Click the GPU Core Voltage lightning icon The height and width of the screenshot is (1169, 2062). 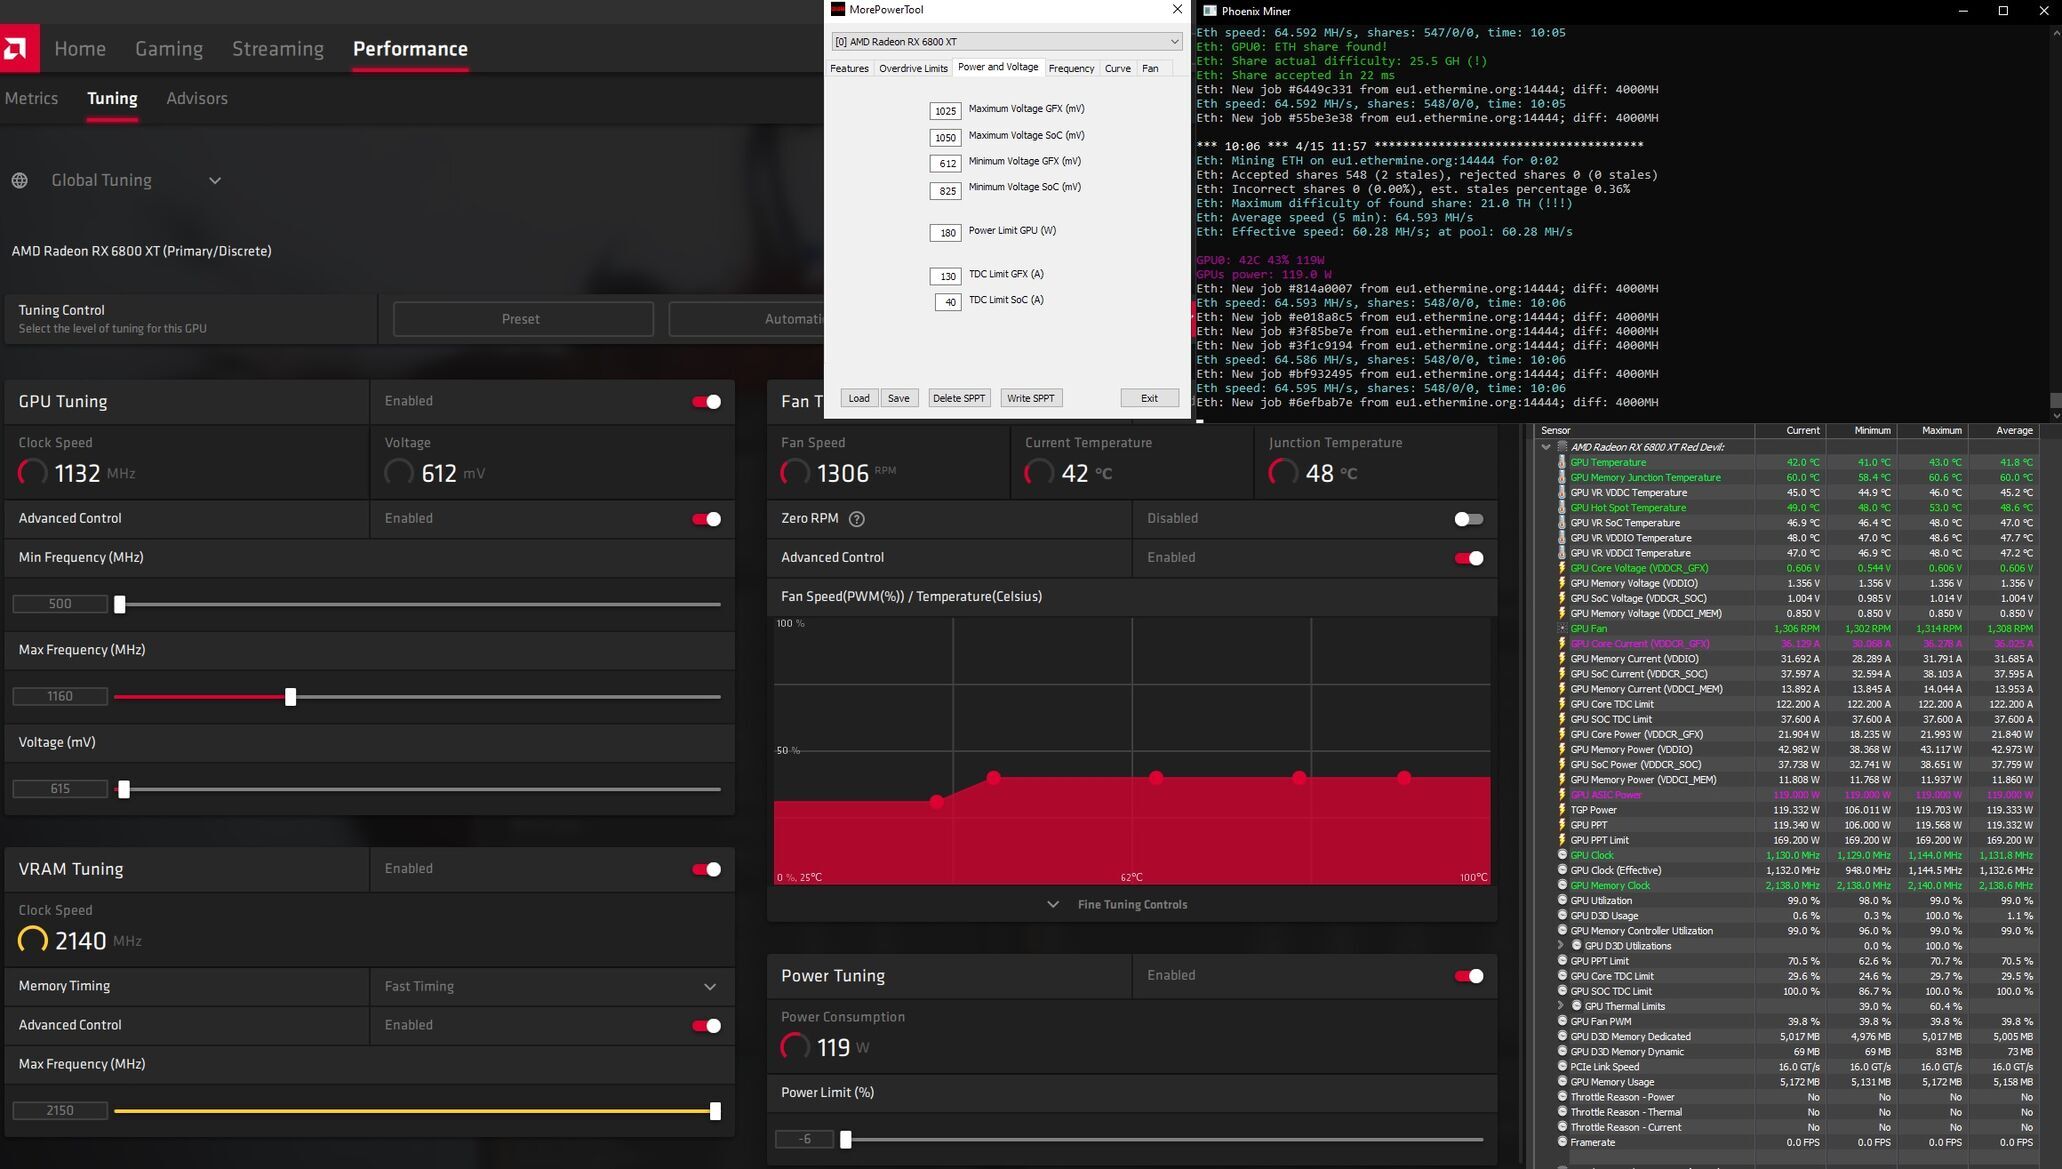pyautogui.click(x=1562, y=568)
